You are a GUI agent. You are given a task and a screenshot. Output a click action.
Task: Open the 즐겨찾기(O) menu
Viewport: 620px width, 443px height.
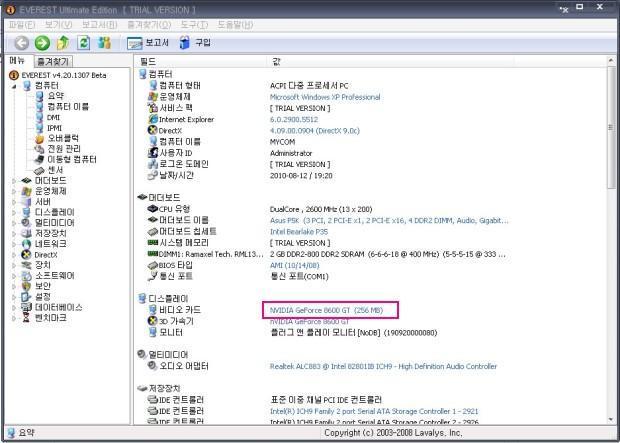click(x=149, y=25)
